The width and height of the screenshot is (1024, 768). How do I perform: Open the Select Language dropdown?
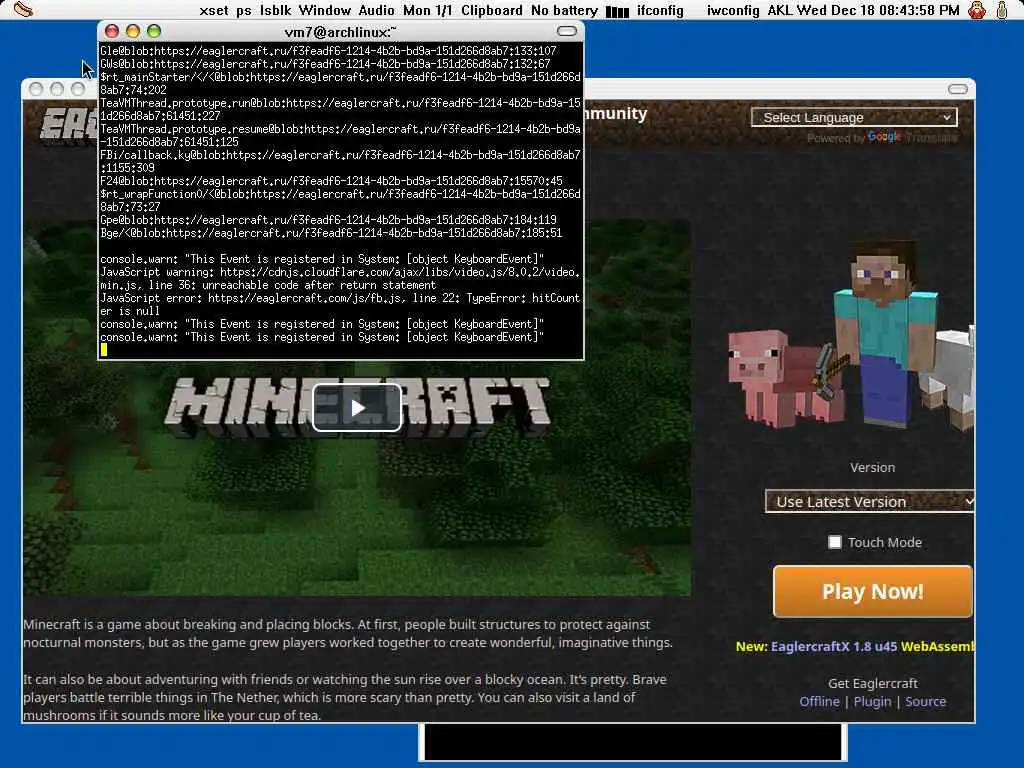854,118
